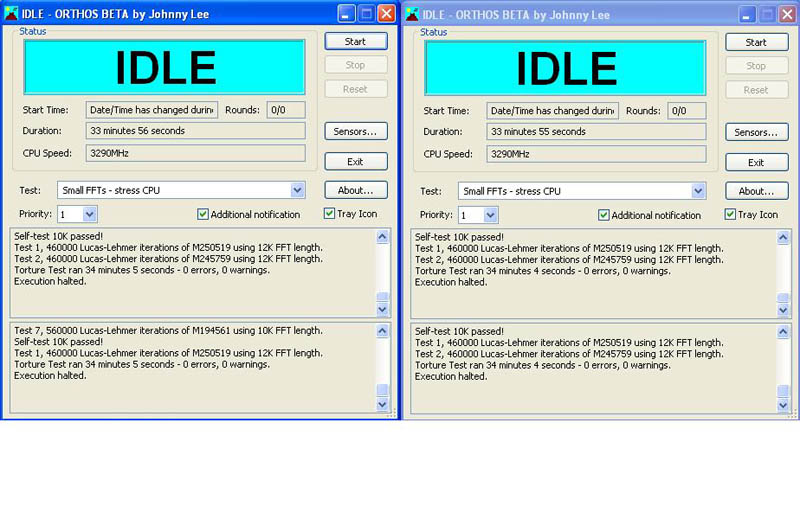The height and width of the screenshot is (519, 800).
Task: Click scroll down arrow of upper log, right window
Action: point(783,310)
